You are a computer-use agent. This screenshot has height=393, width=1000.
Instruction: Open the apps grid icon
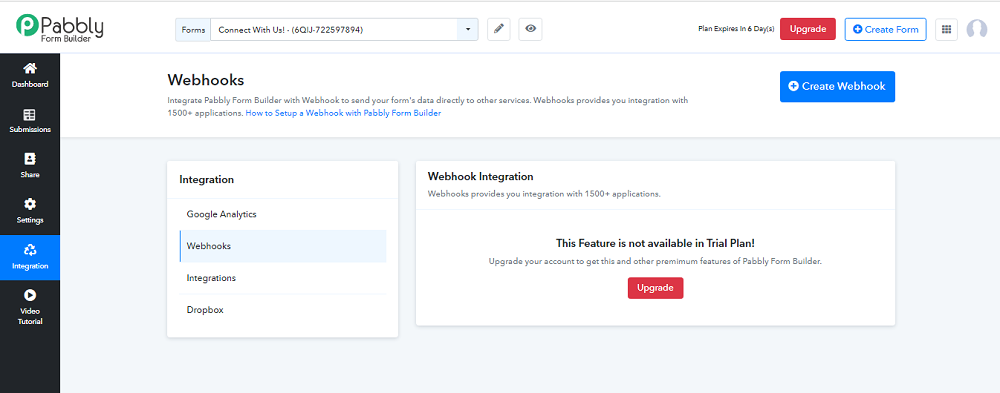(x=946, y=29)
